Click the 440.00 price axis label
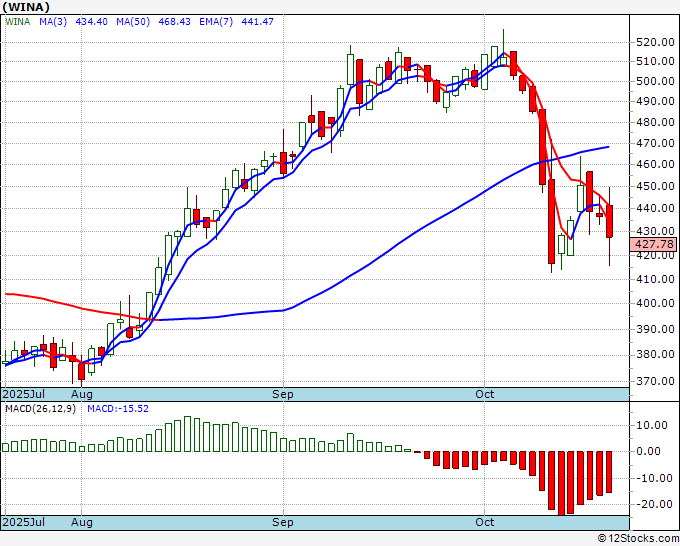Screen dimensions: 680x546 [655, 208]
